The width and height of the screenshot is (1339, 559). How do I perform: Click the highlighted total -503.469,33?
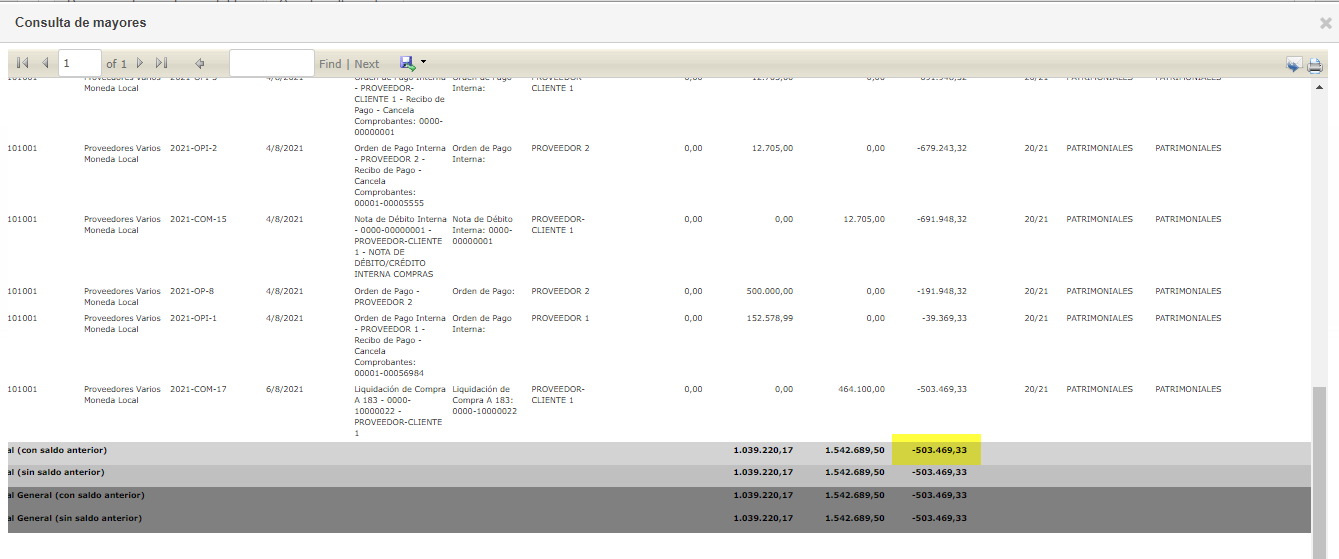[x=939, y=450]
